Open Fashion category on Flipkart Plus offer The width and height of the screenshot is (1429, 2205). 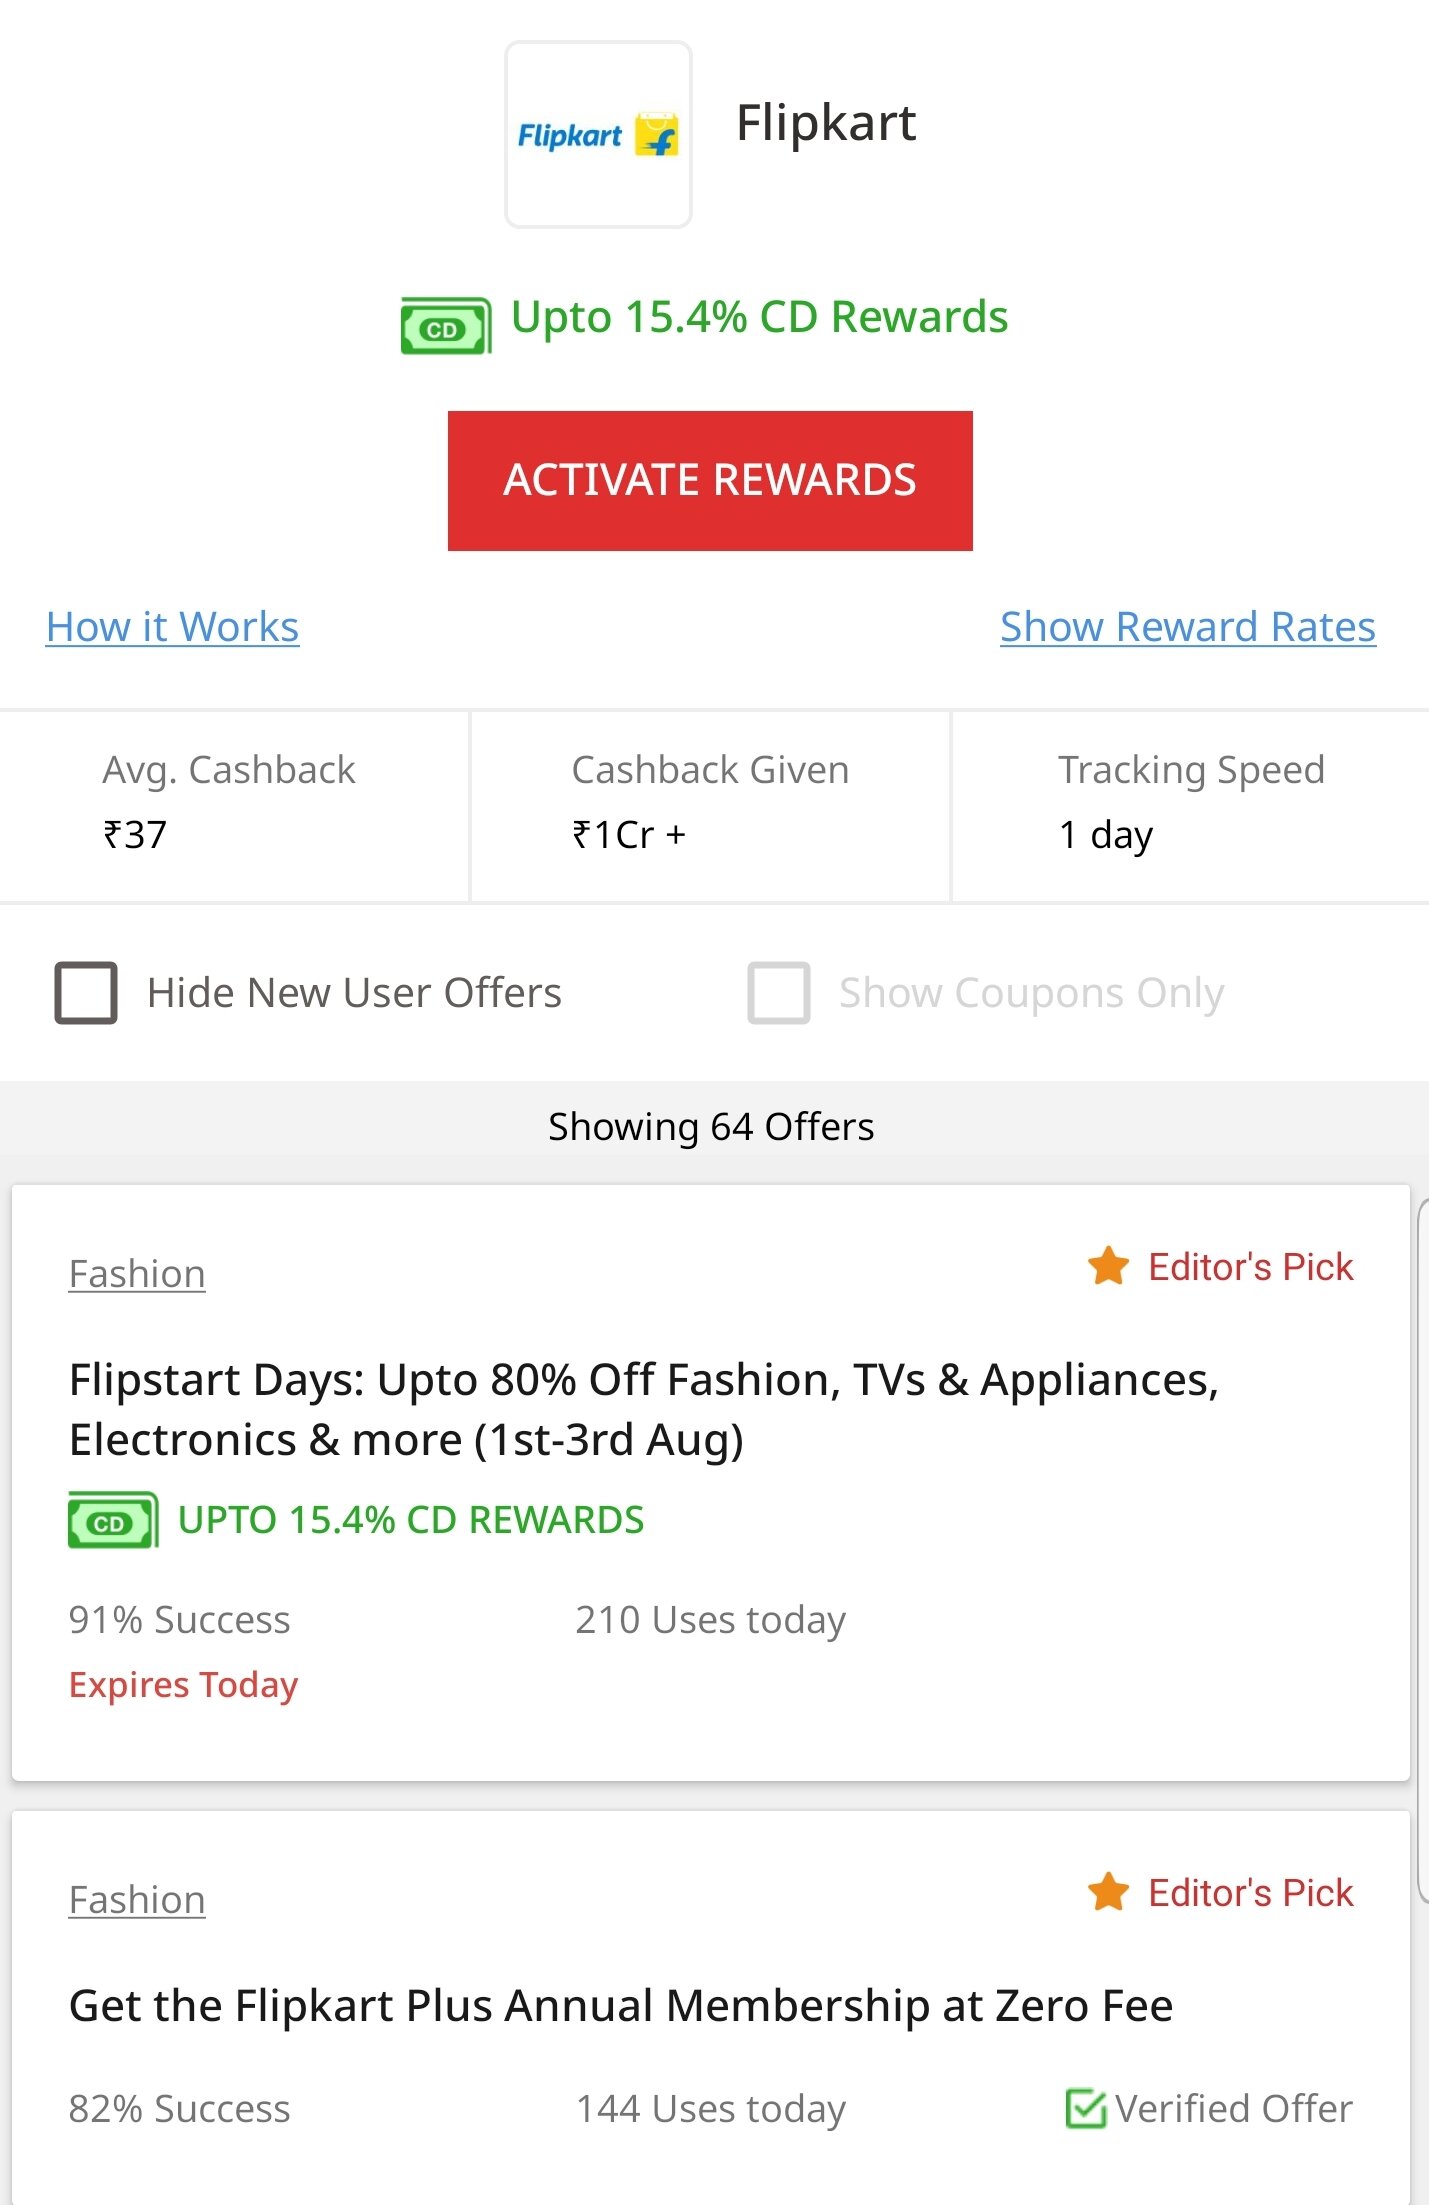tap(137, 1900)
